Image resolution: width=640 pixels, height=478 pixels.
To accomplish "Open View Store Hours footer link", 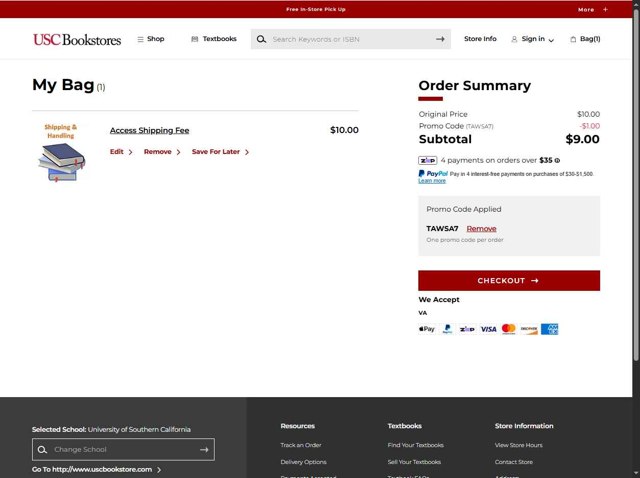I will [518, 445].
